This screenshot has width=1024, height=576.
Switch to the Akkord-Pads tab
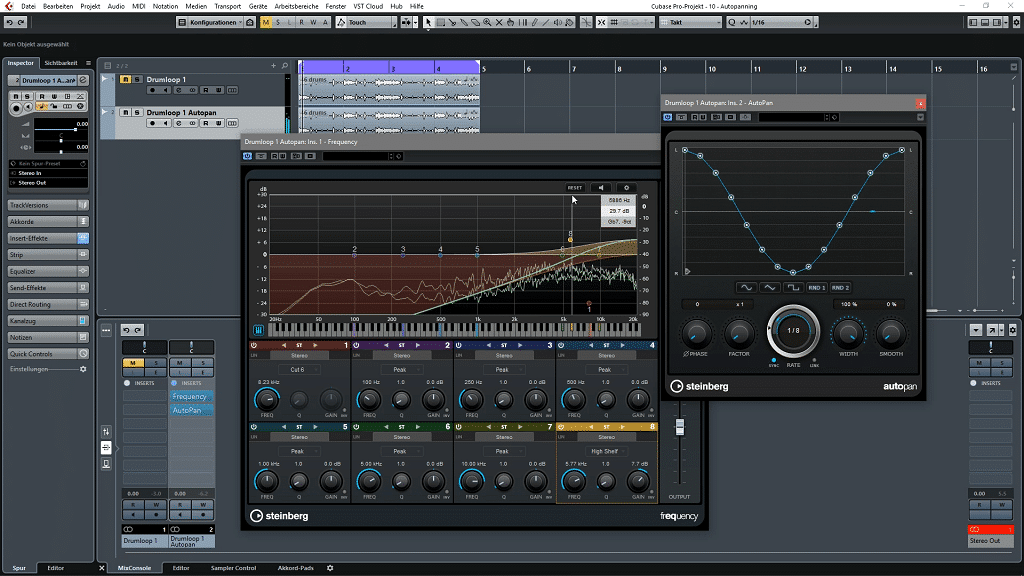[295, 568]
